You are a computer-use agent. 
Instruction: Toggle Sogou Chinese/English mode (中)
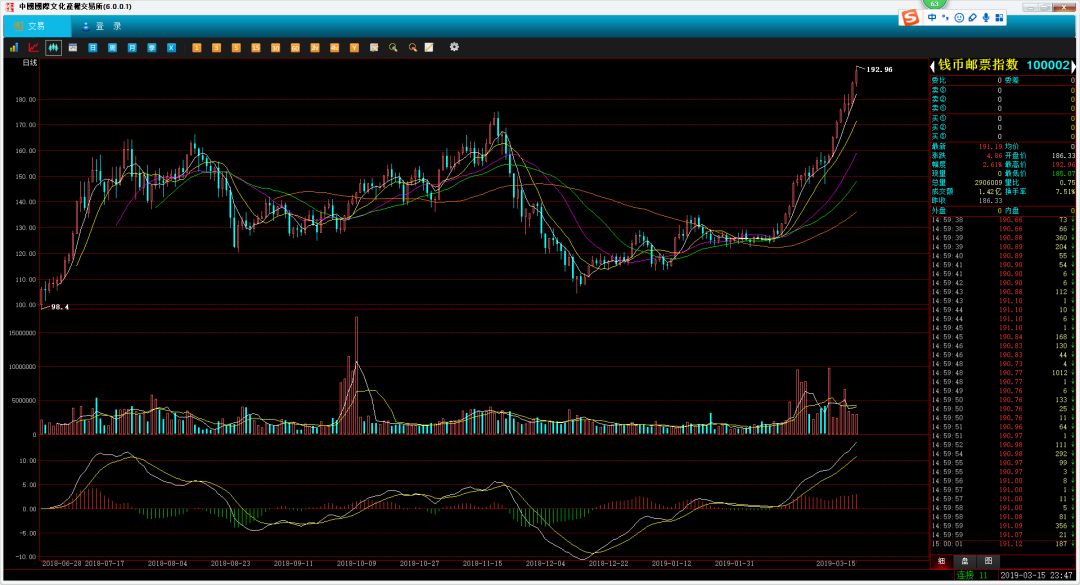pyautogui.click(x=932, y=18)
